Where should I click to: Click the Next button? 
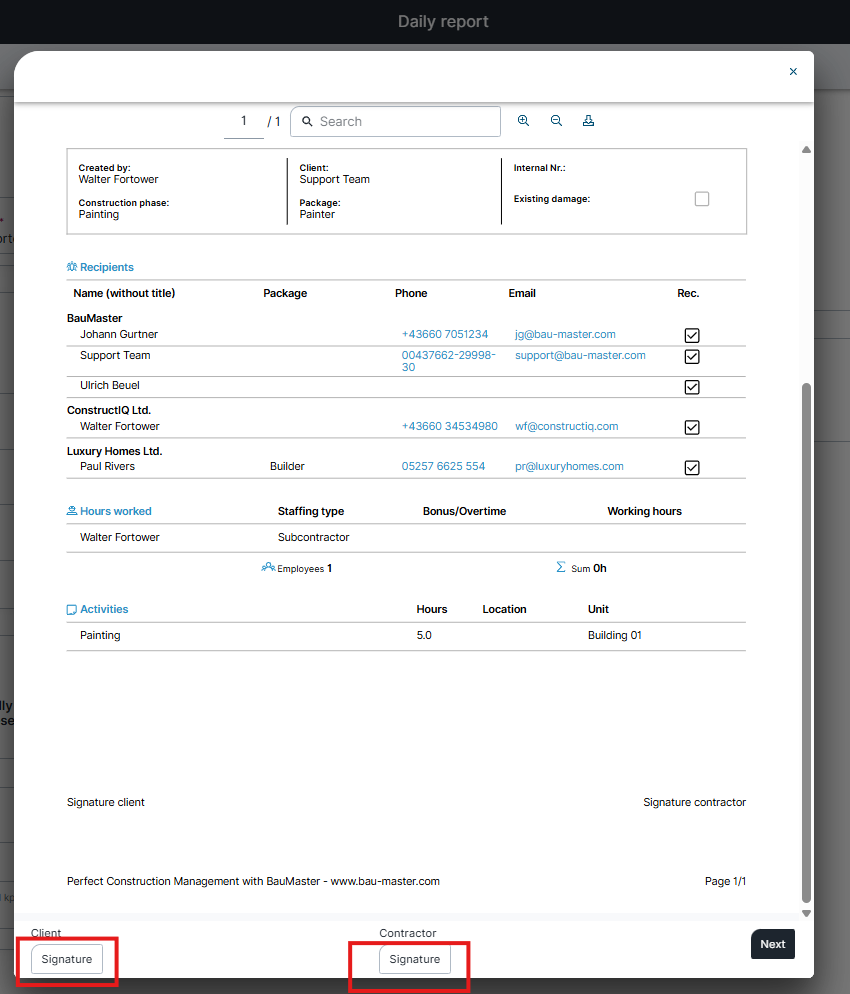tap(773, 944)
